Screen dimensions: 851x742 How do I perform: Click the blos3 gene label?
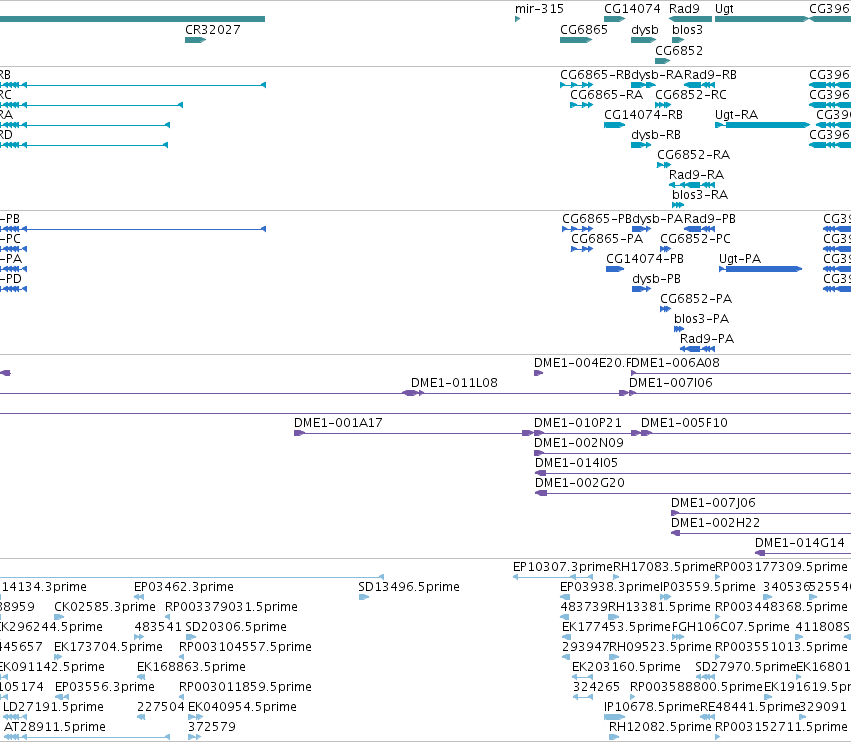687,30
